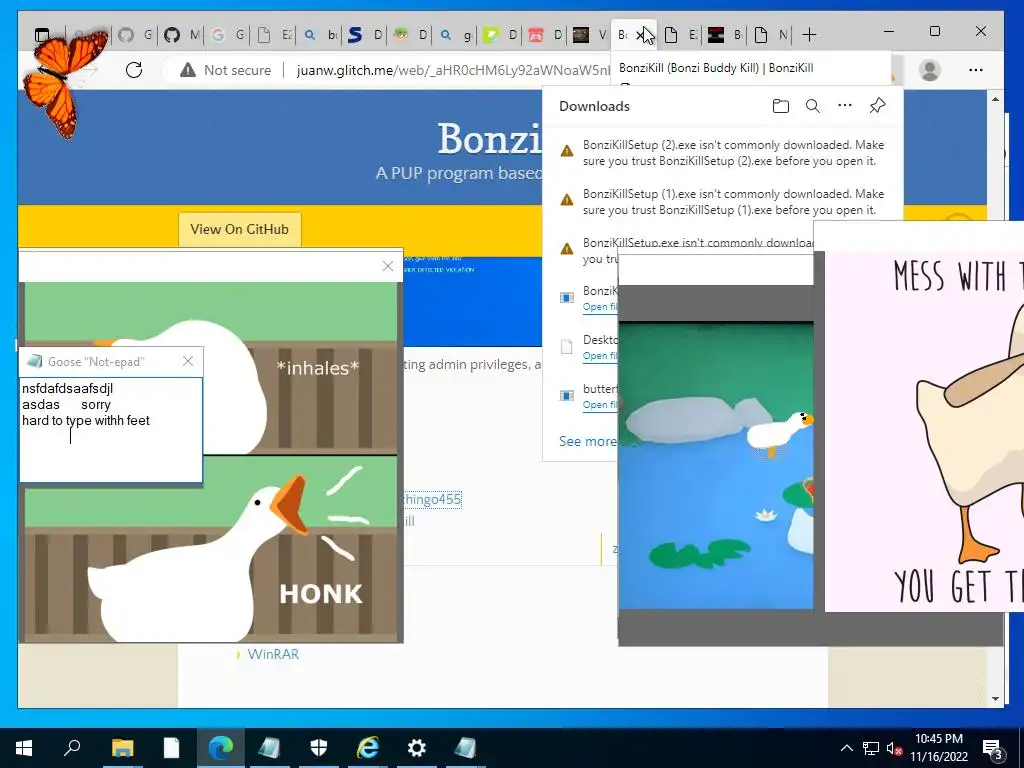Open a new browser tab
The height and width of the screenshot is (768, 1024).
pos(808,35)
